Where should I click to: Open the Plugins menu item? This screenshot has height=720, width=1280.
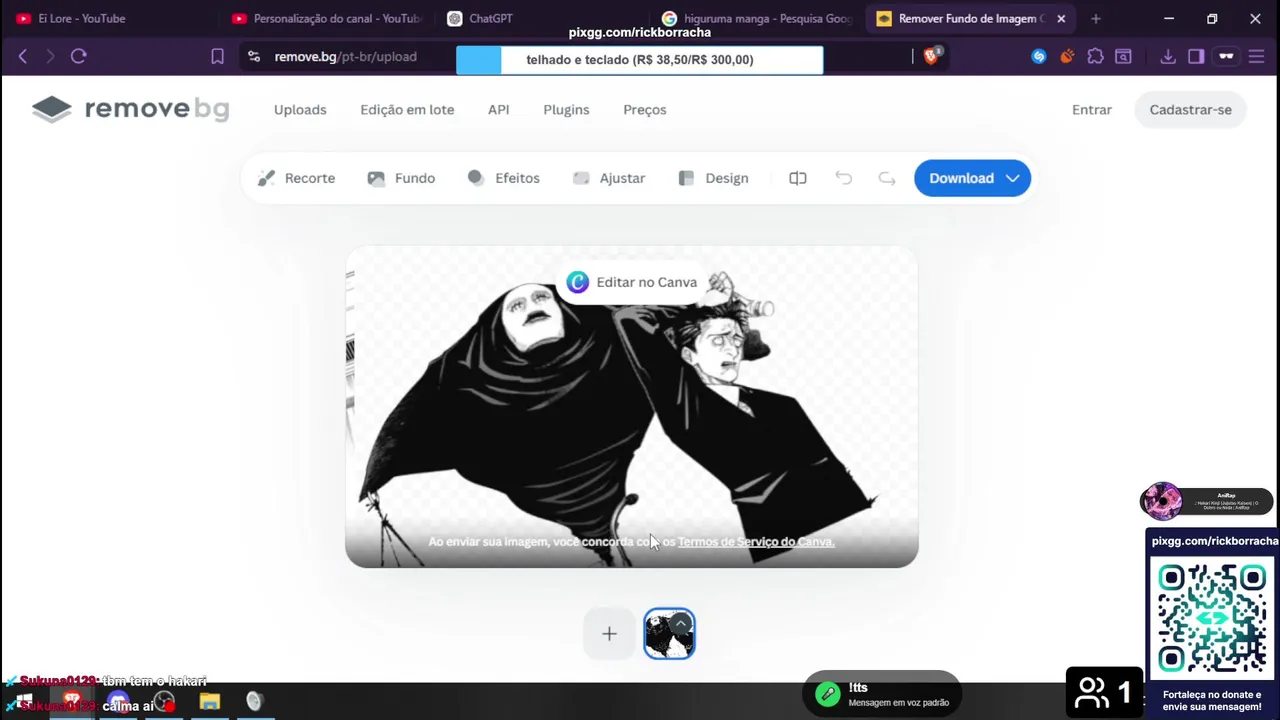tap(566, 110)
